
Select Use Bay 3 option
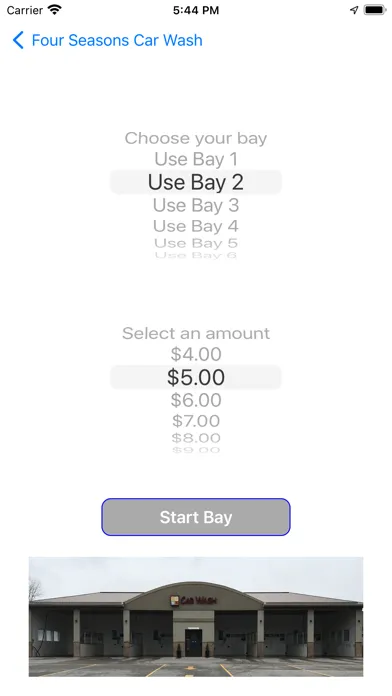(x=196, y=205)
